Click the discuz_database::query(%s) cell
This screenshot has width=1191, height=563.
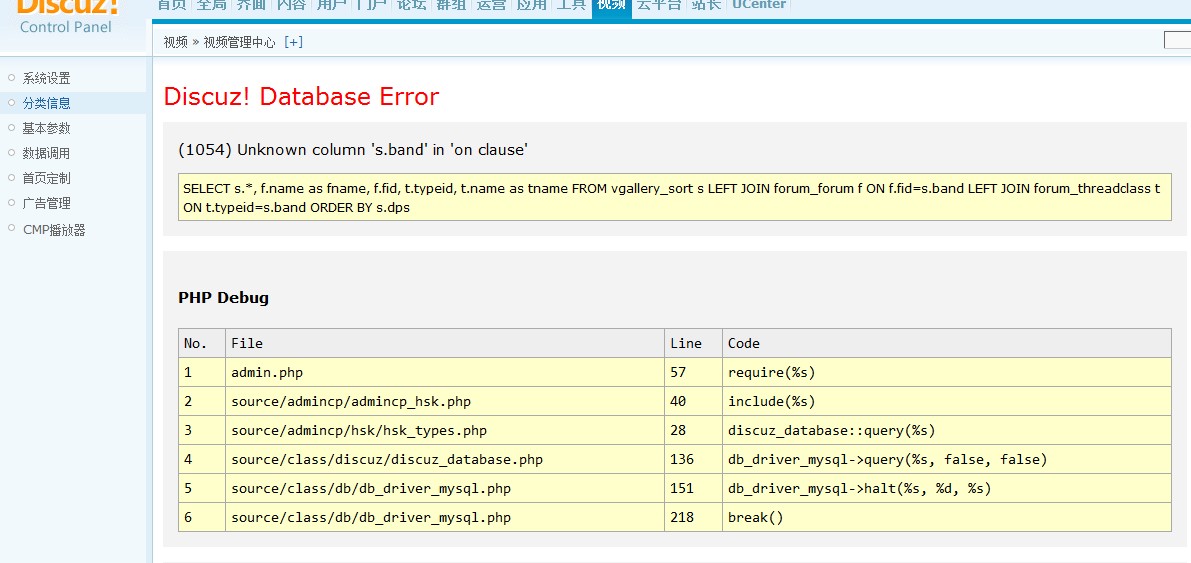click(x=946, y=430)
